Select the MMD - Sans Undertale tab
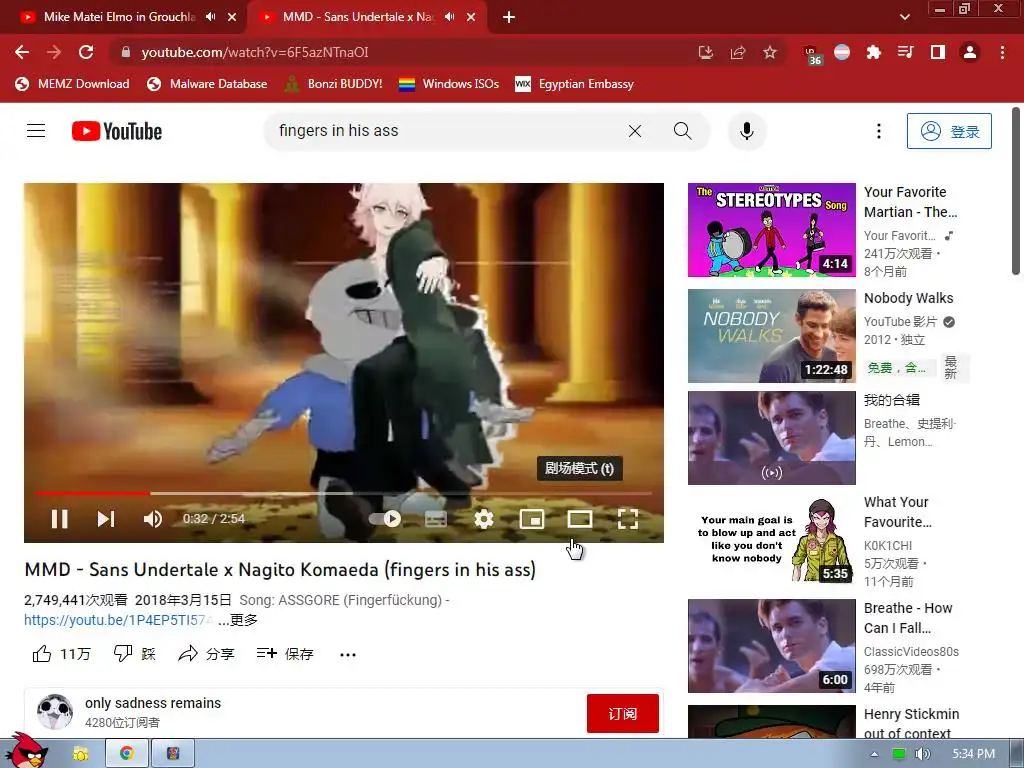The width and height of the screenshot is (1024, 768). (358, 17)
